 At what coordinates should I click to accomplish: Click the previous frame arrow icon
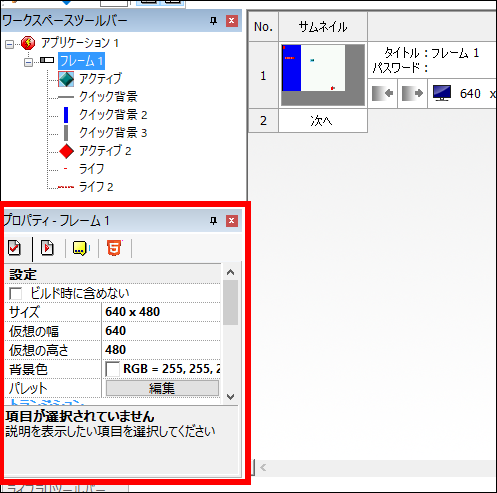383,94
